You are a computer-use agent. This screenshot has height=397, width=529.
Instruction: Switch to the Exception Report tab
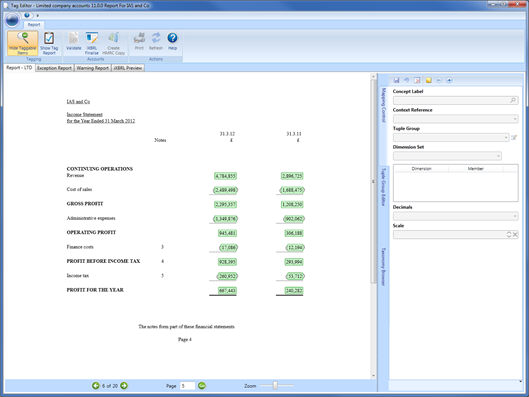pos(54,68)
